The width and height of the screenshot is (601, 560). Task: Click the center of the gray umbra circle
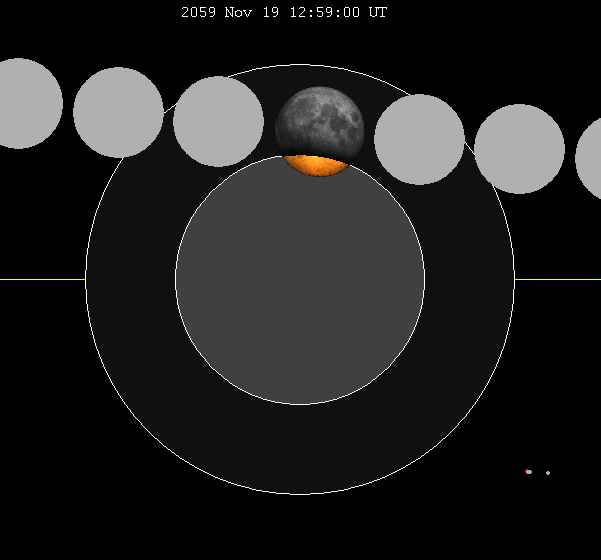coord(300,280)
